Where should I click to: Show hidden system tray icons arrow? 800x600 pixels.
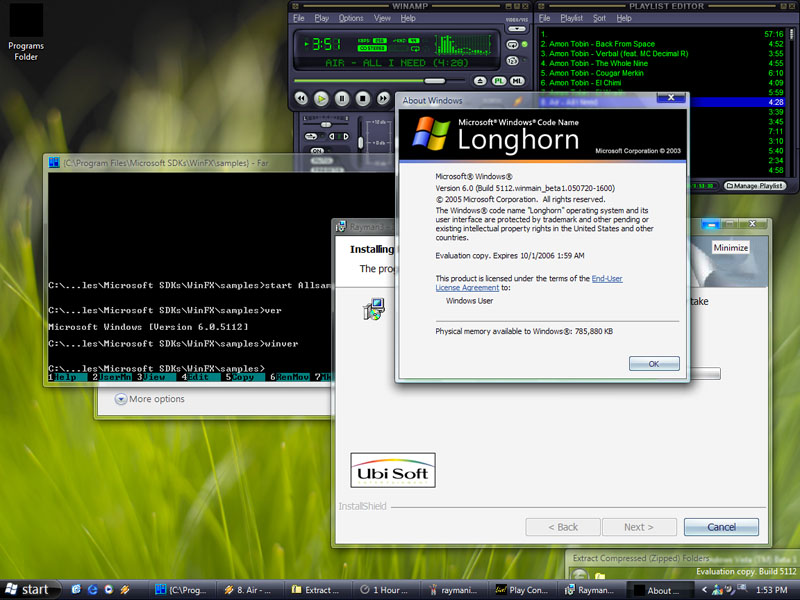(x=705, y=590)
